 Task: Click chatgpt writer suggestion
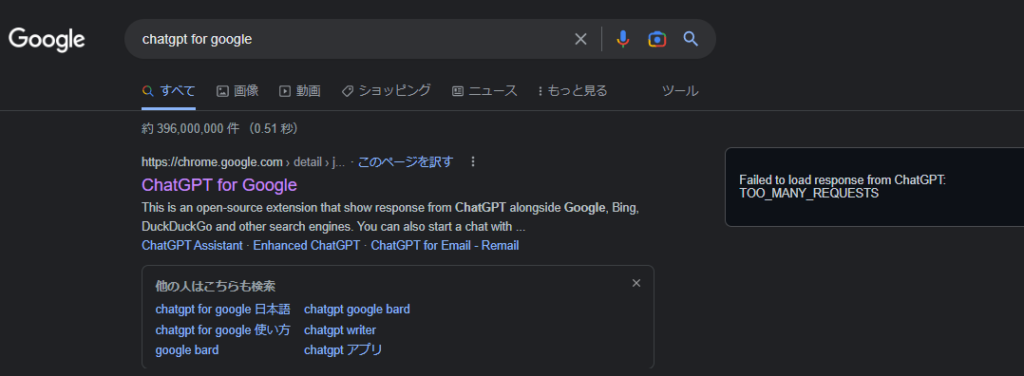340,330
